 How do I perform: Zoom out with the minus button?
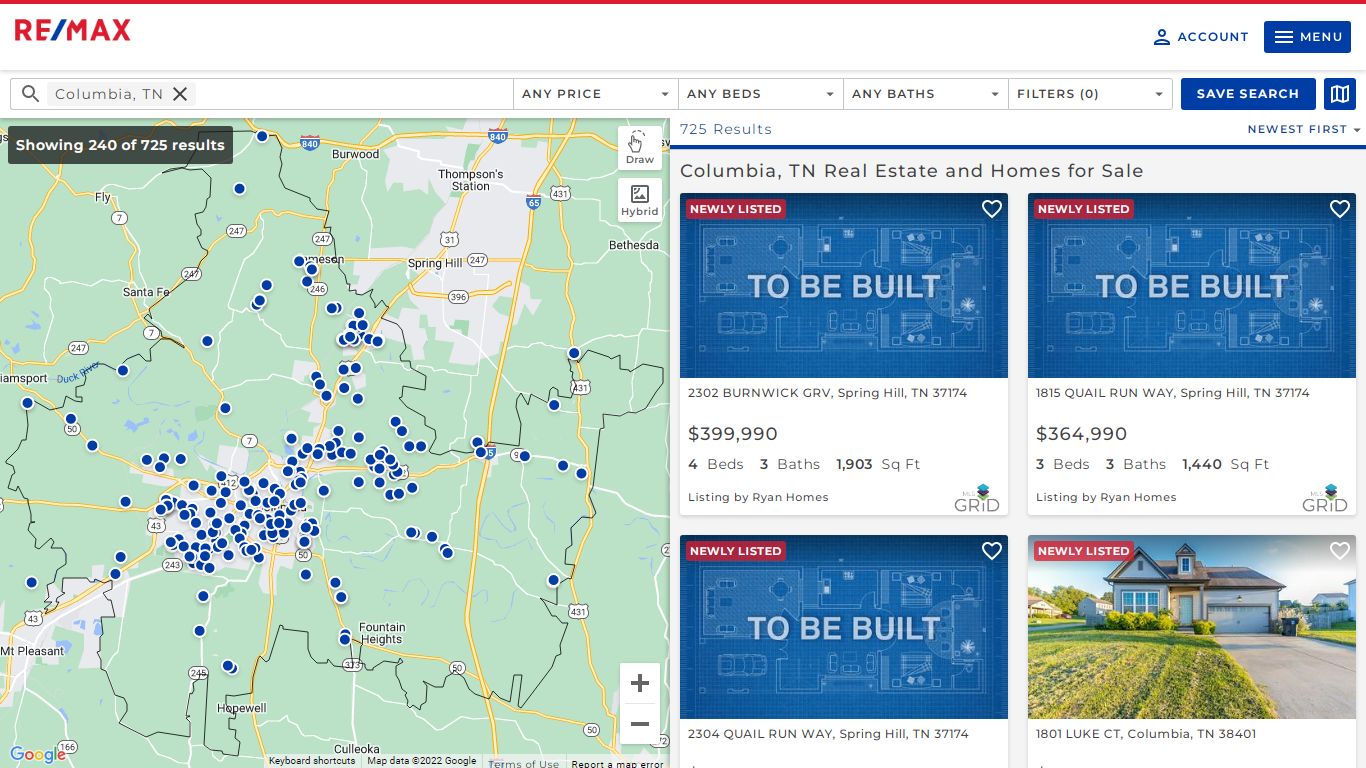coord(640,724)
